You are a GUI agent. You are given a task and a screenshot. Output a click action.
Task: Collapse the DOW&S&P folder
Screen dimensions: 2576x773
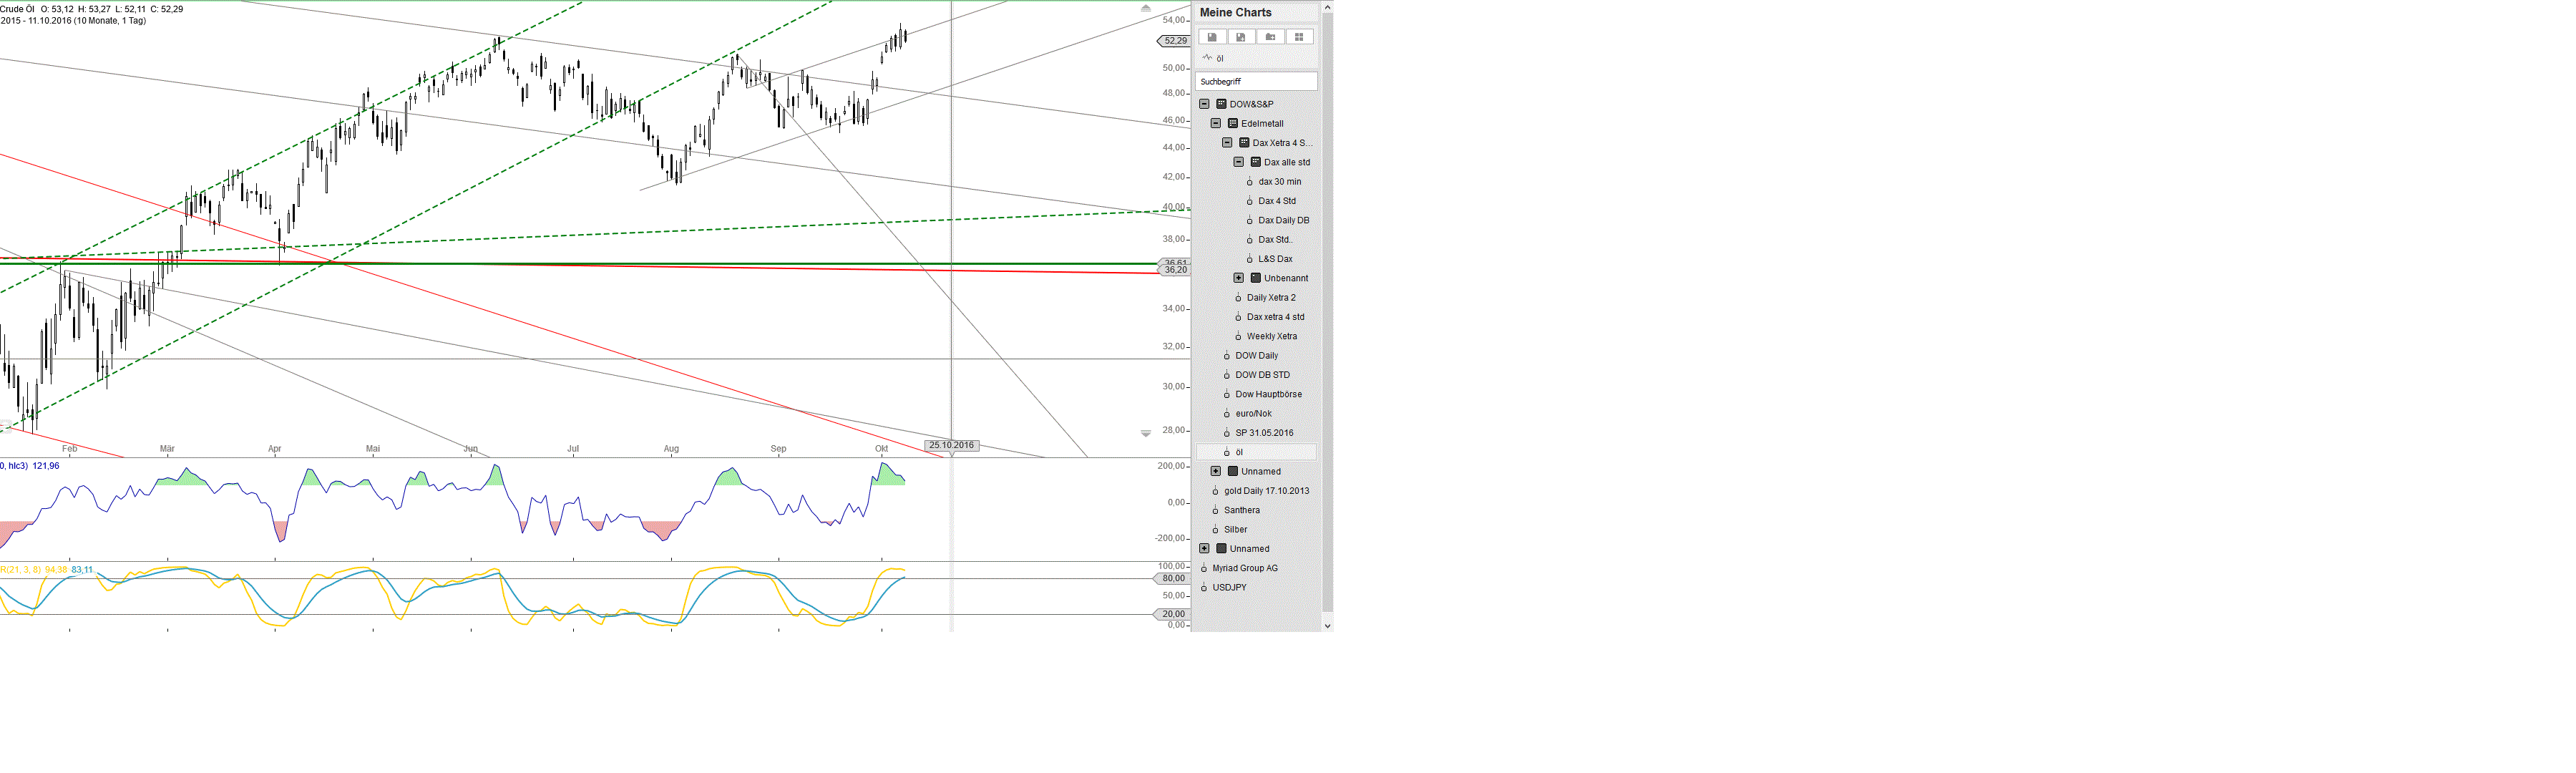coord(1204,104)
